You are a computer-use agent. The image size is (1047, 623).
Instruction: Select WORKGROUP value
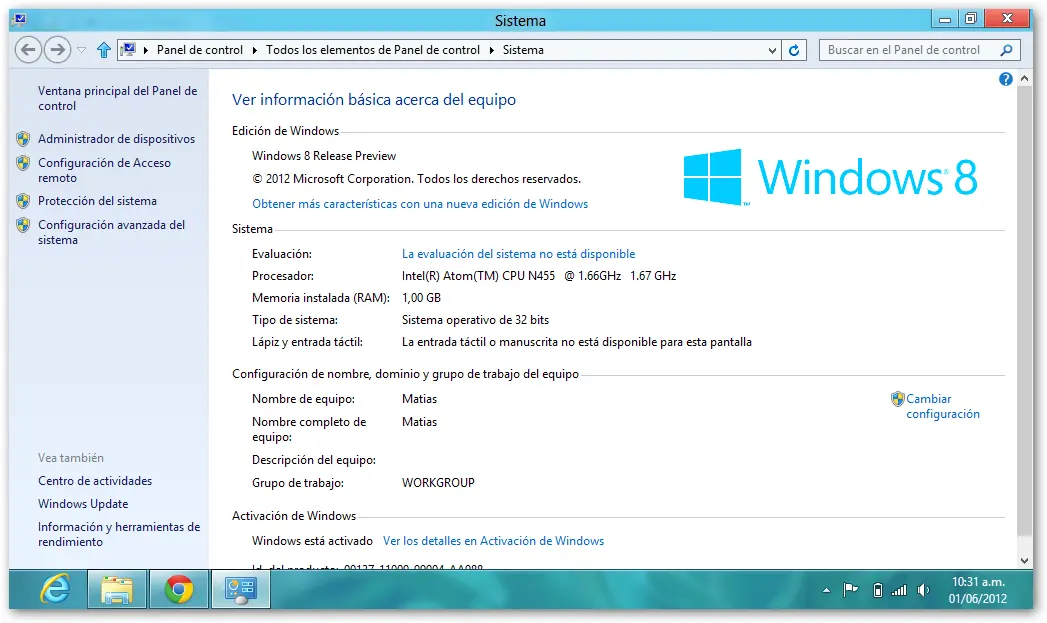click(438, 483)
